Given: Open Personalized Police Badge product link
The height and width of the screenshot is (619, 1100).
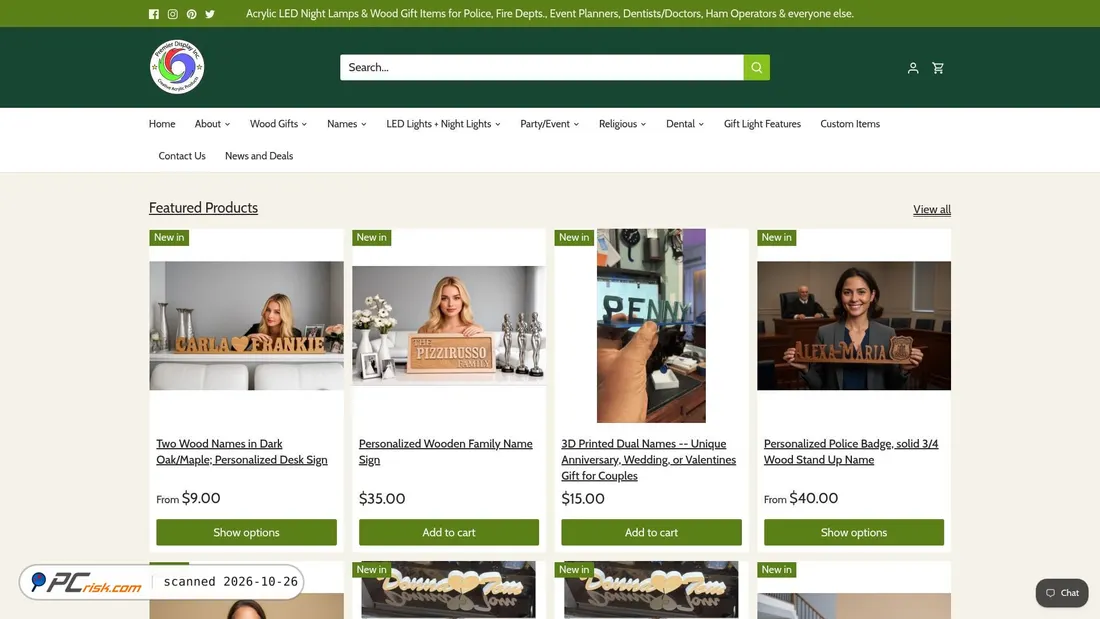Looking at the screenshot, I should coord(851,452).
